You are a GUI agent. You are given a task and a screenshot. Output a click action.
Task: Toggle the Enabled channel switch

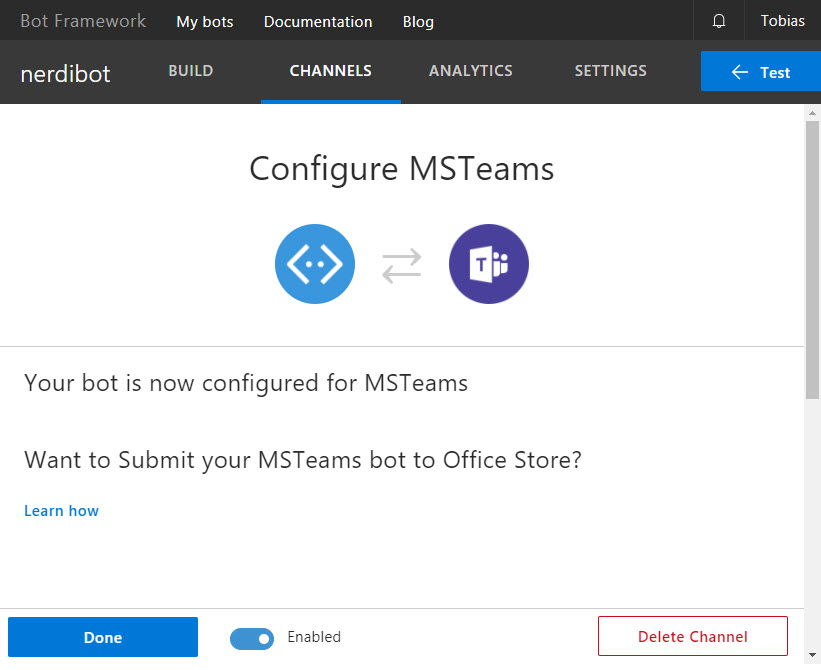(x=252, y=639)
